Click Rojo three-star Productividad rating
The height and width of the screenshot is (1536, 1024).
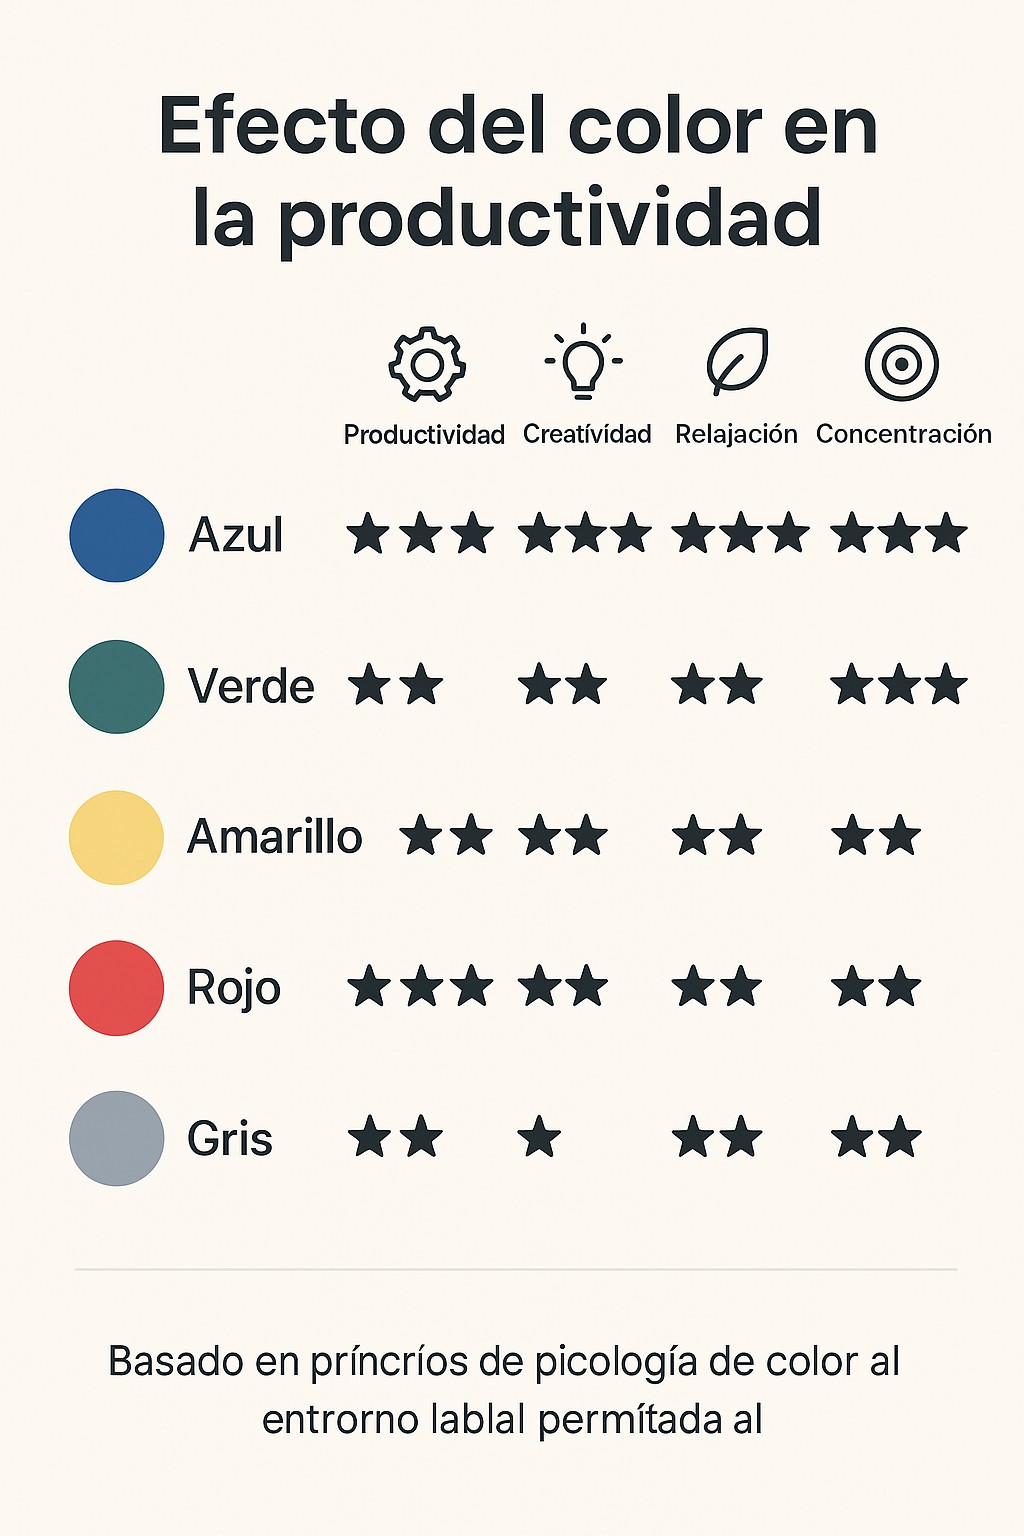421,987
